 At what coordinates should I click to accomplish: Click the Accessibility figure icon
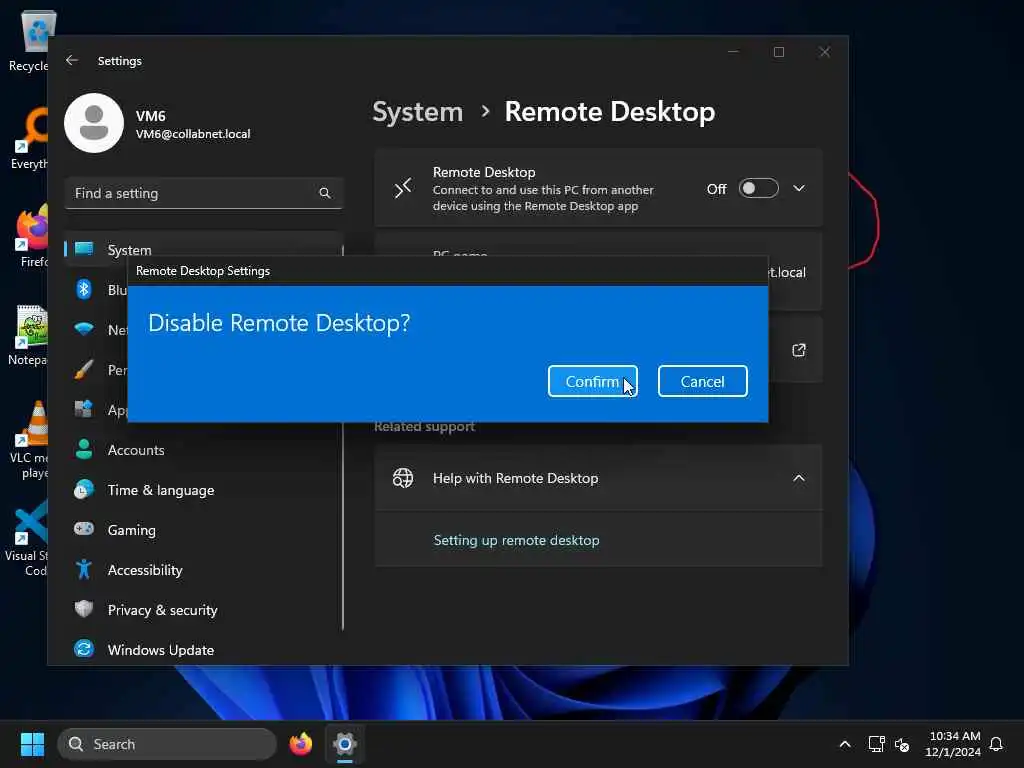[x=84, y=569]
